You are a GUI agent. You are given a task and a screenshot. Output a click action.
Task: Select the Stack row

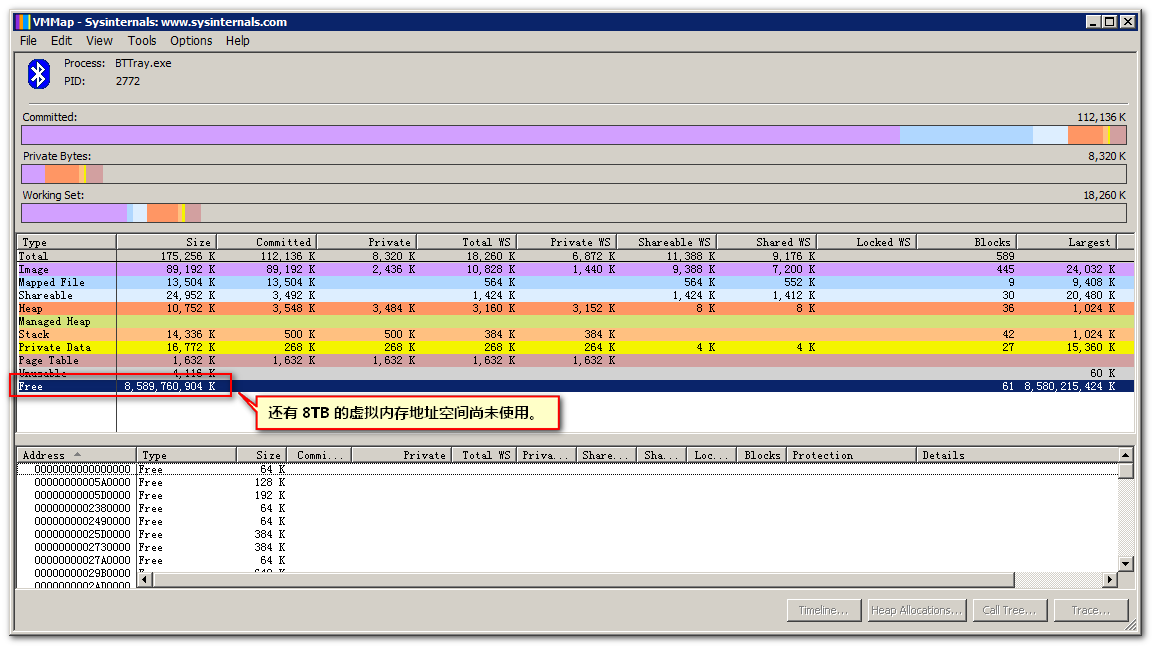(575, 334)
